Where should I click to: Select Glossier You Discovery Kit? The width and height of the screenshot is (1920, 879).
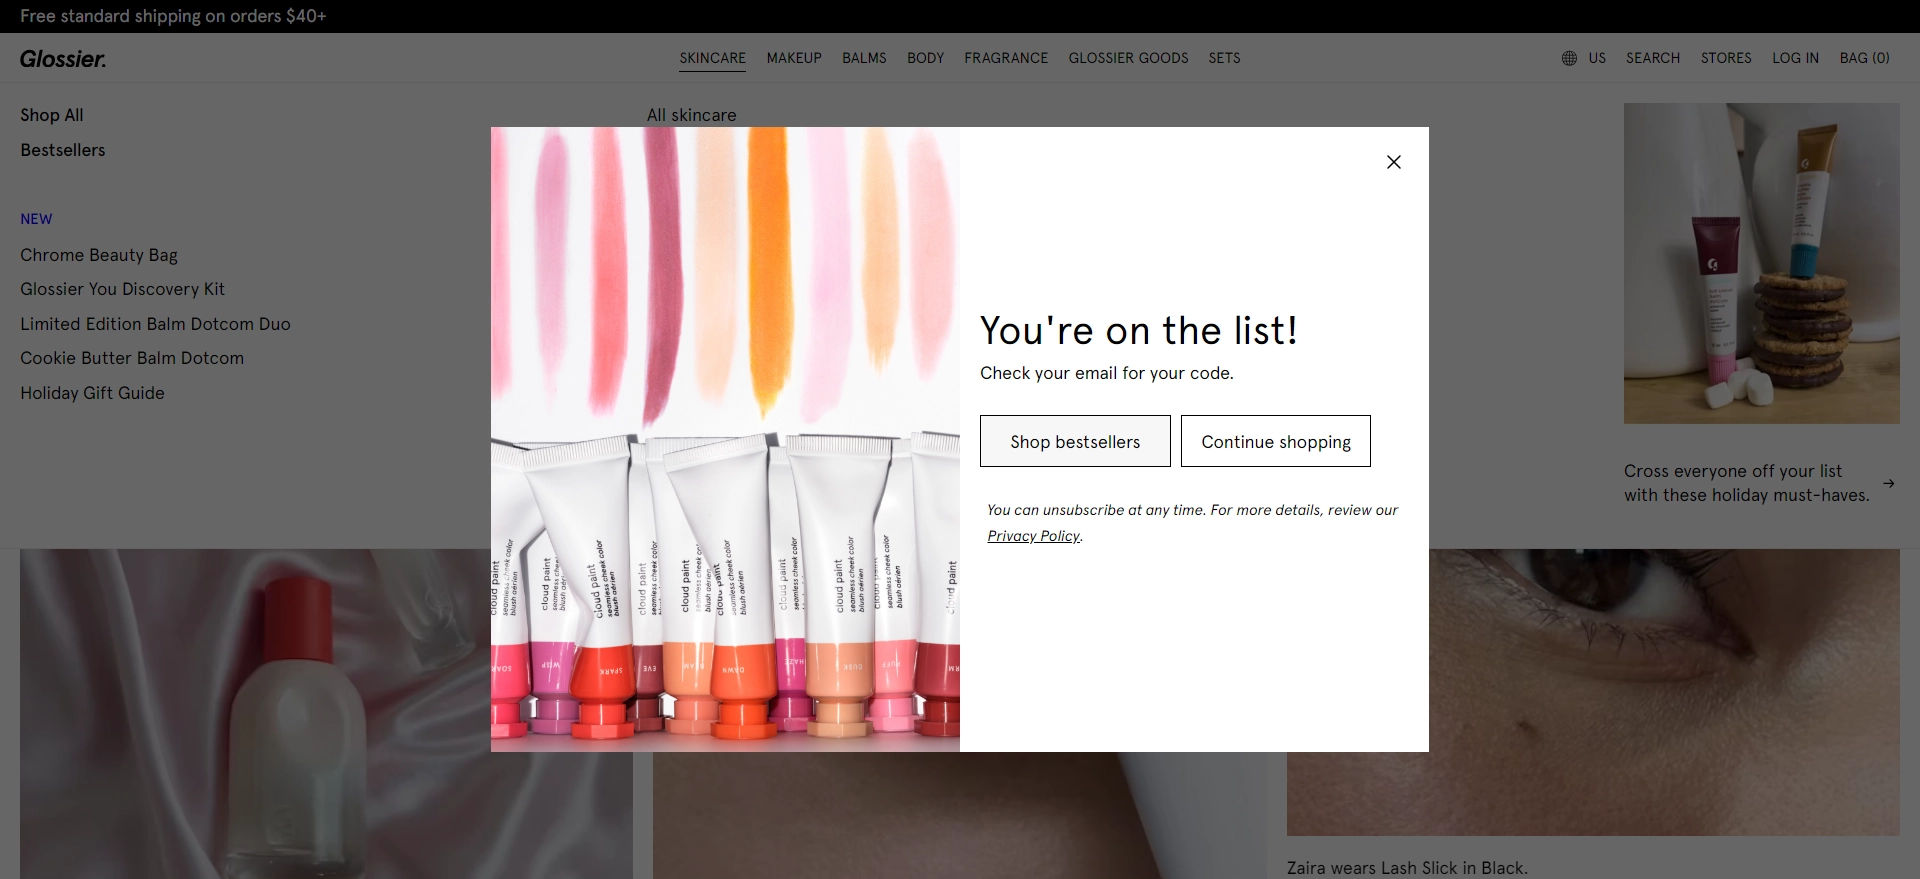tap(122, 289)
